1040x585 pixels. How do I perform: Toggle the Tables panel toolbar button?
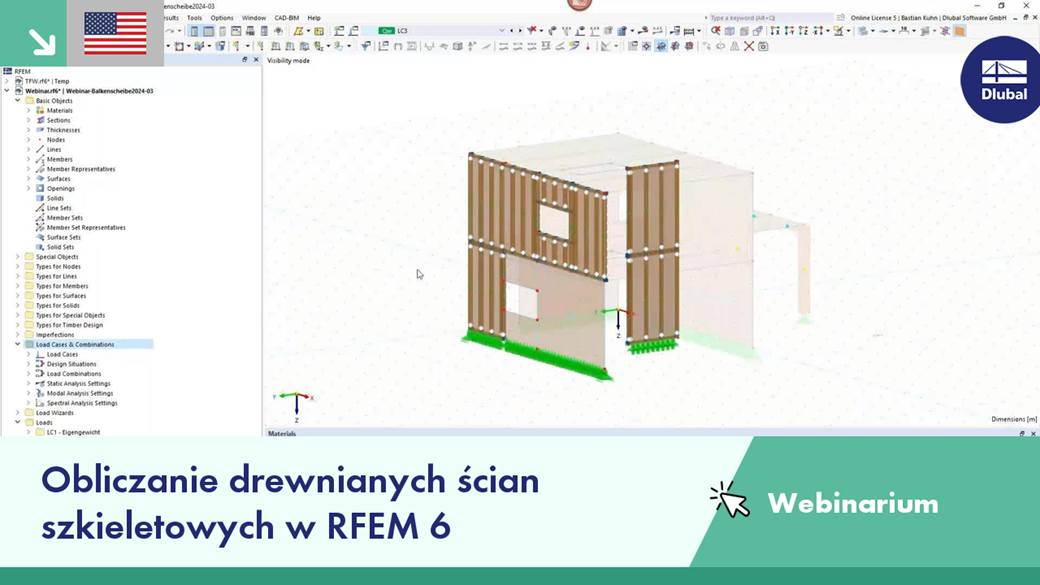click(x=208, y=31)
